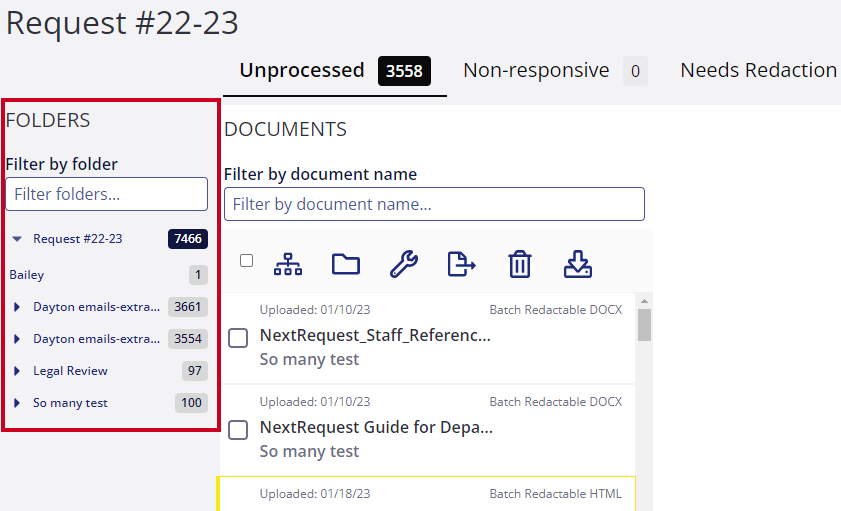
Task: Click the scrollbar up arrow in documents list
Action: pos(644,301)
